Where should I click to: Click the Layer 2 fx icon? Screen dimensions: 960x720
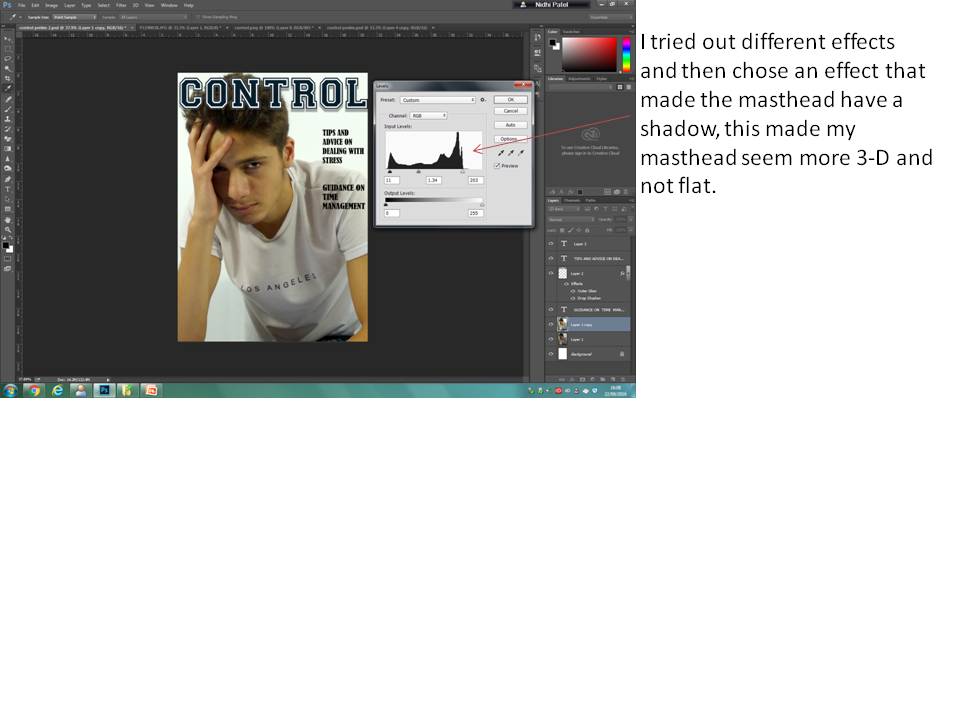pyautogui.click(x=622, y=274)
